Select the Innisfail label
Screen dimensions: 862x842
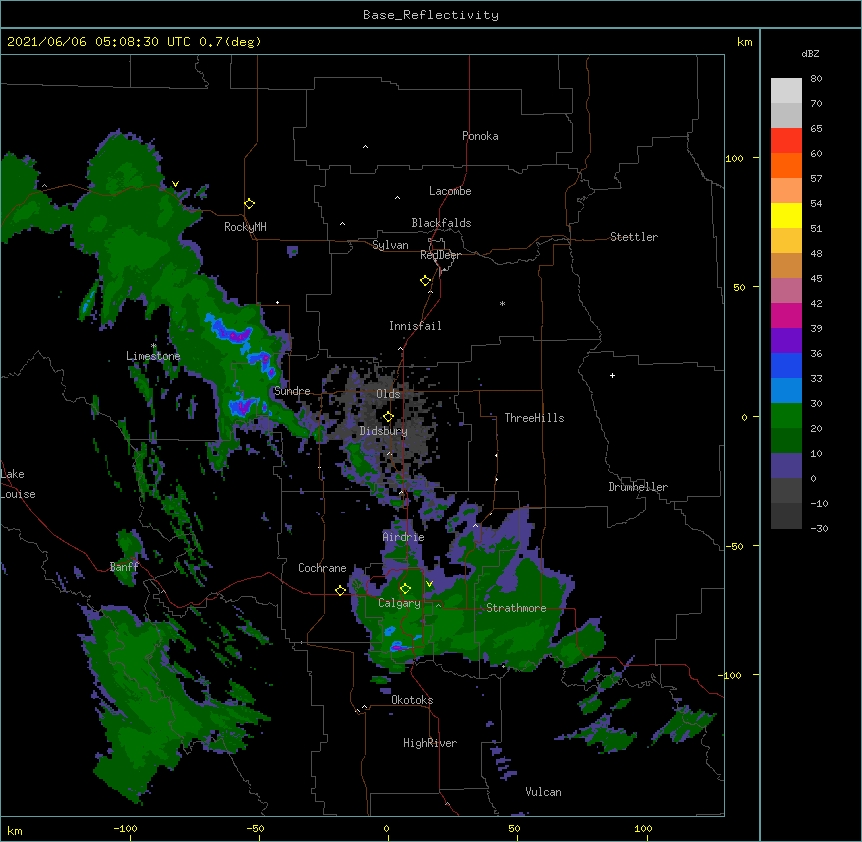click(x=415, y=326)
